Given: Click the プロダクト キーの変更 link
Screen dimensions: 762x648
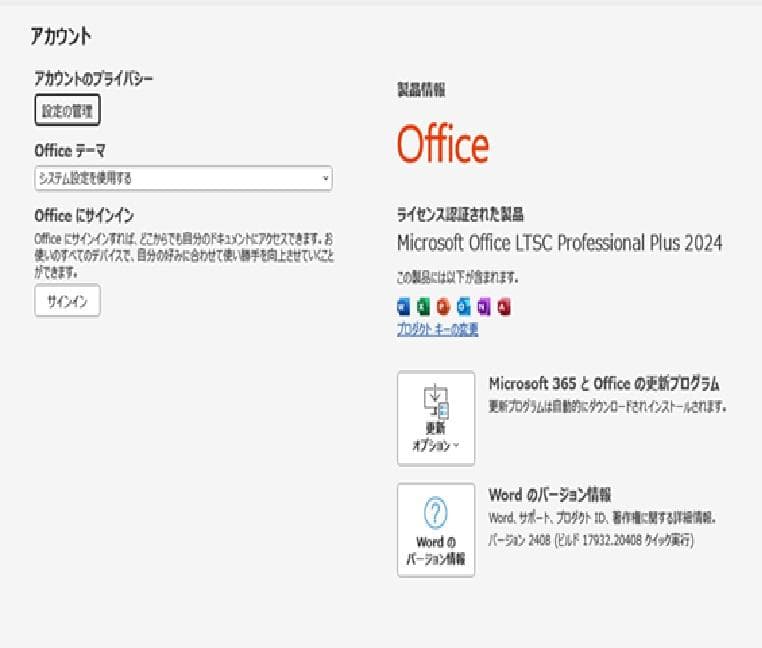Looking at the screenshot, I should click(x=437, y=330).
